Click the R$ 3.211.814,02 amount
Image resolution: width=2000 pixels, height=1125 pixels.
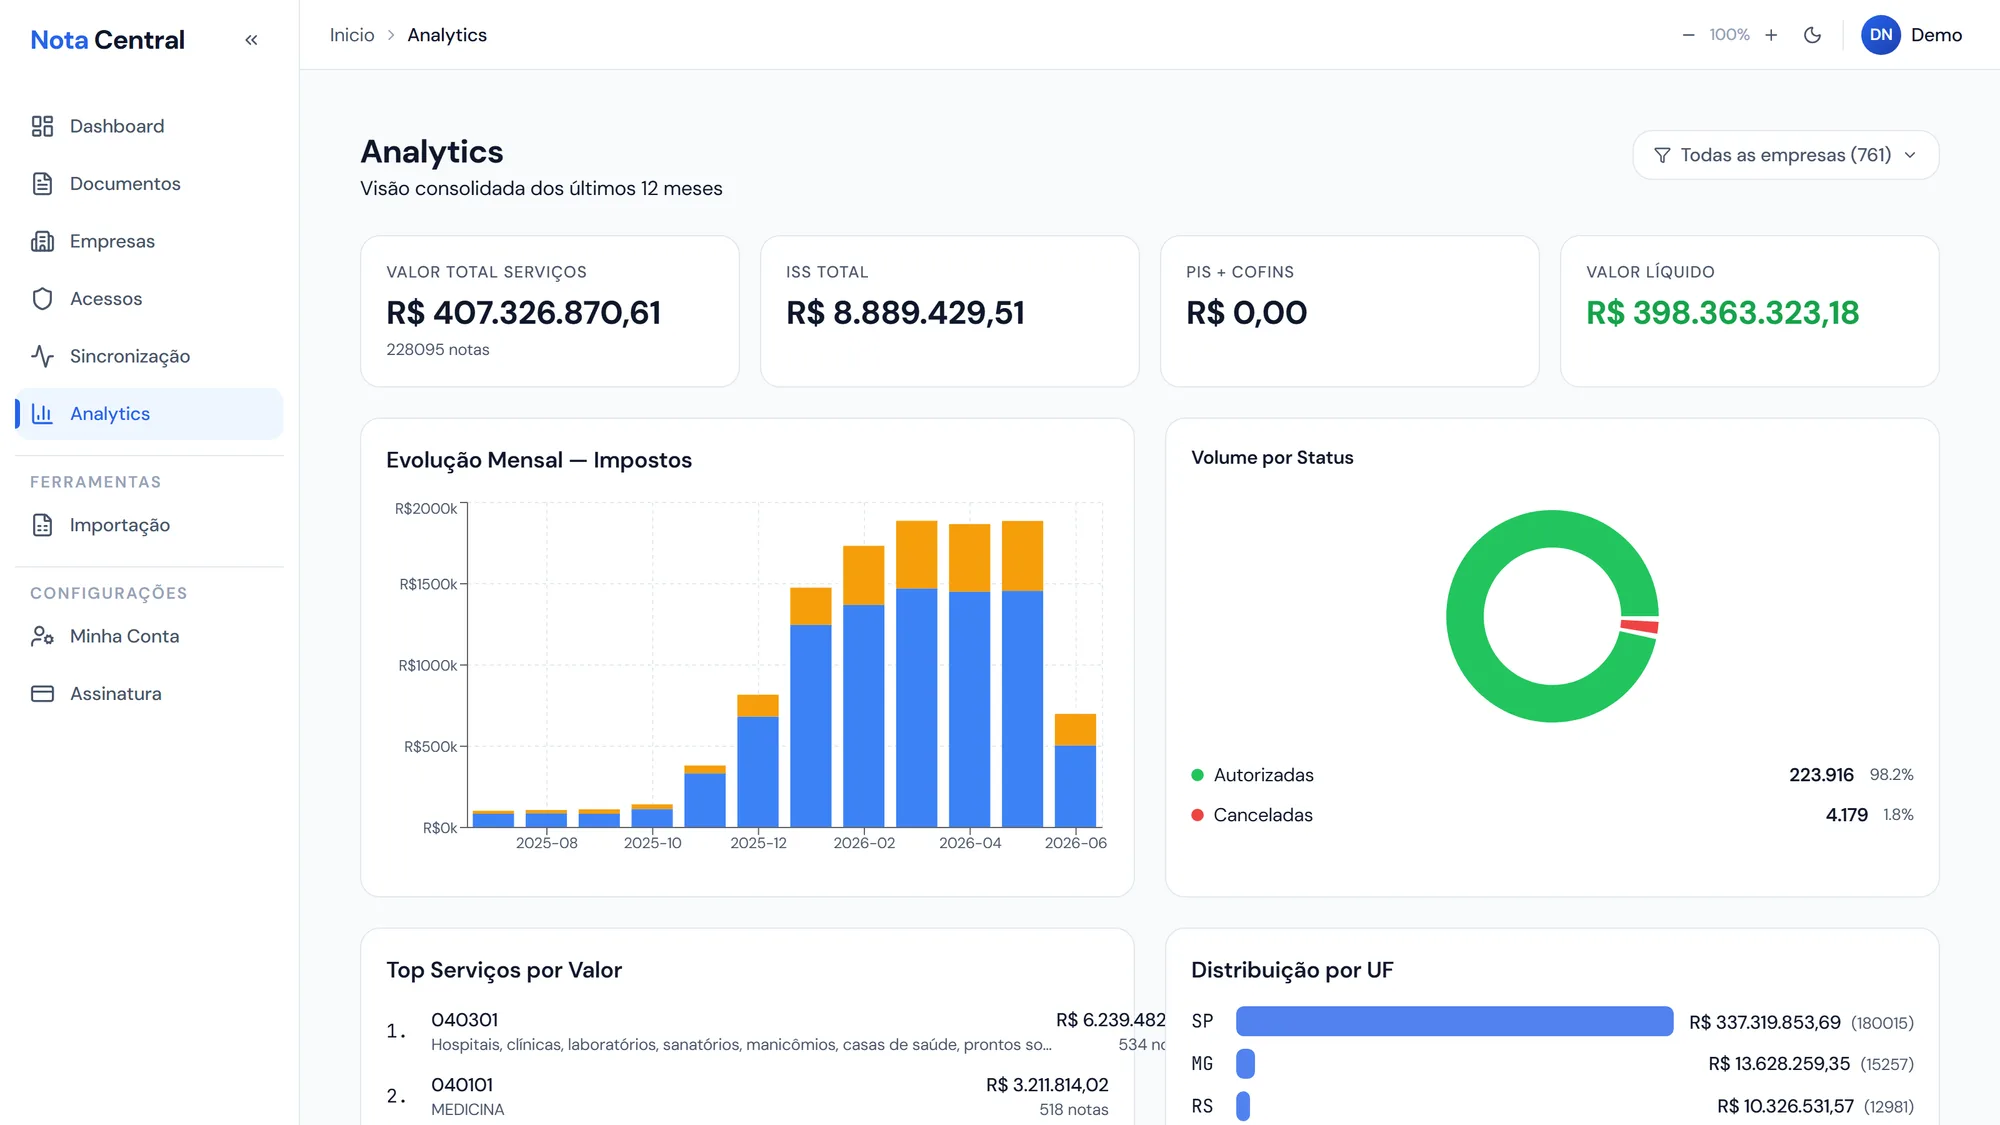coord(1047,1085)
